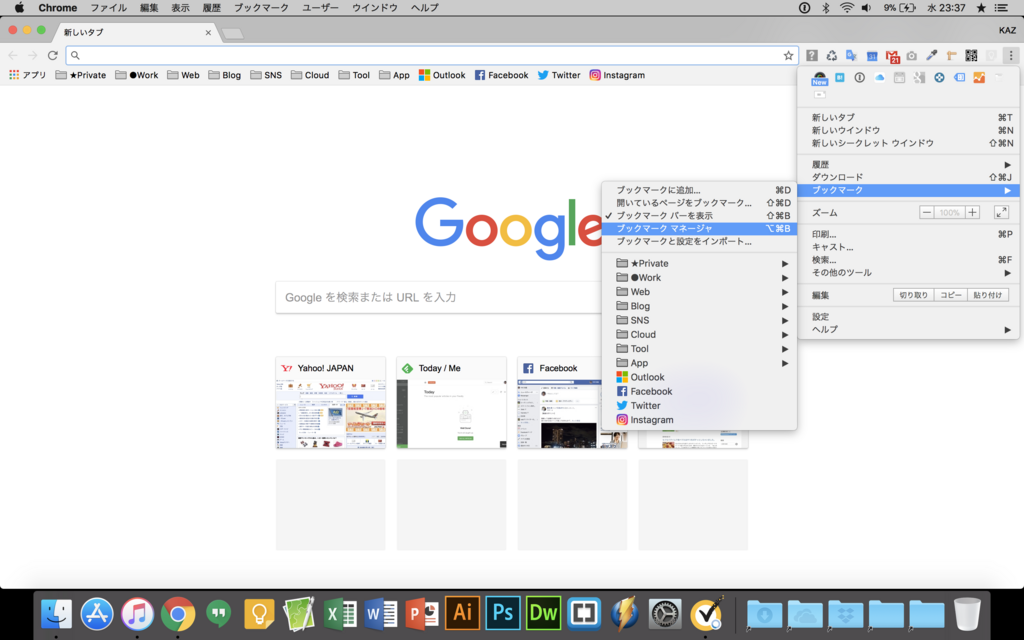Open Twitter from the bookmarks bar
This screenshot has width=1024, height=640.
559,75
